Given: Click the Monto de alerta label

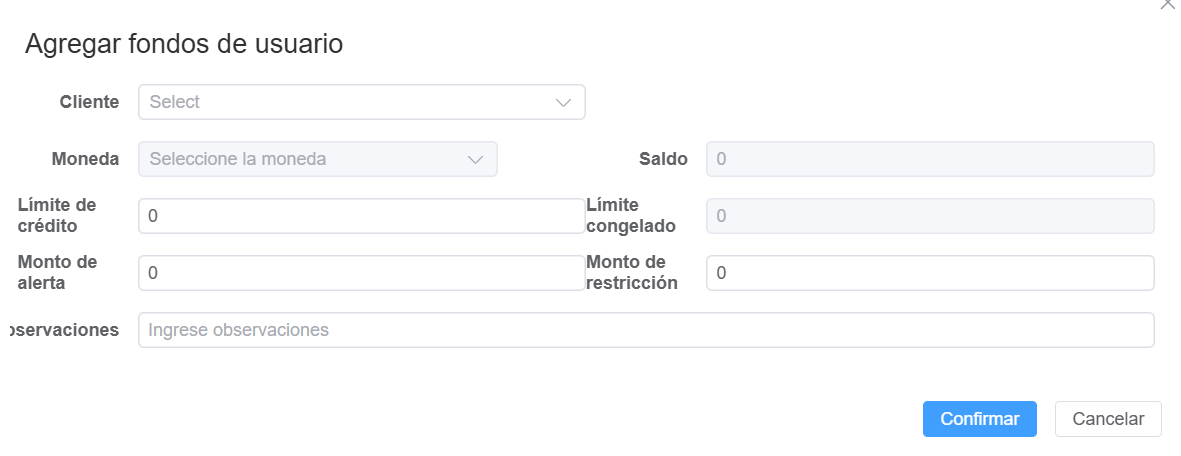Looking at the screenshot, I should tap(57, 272).
